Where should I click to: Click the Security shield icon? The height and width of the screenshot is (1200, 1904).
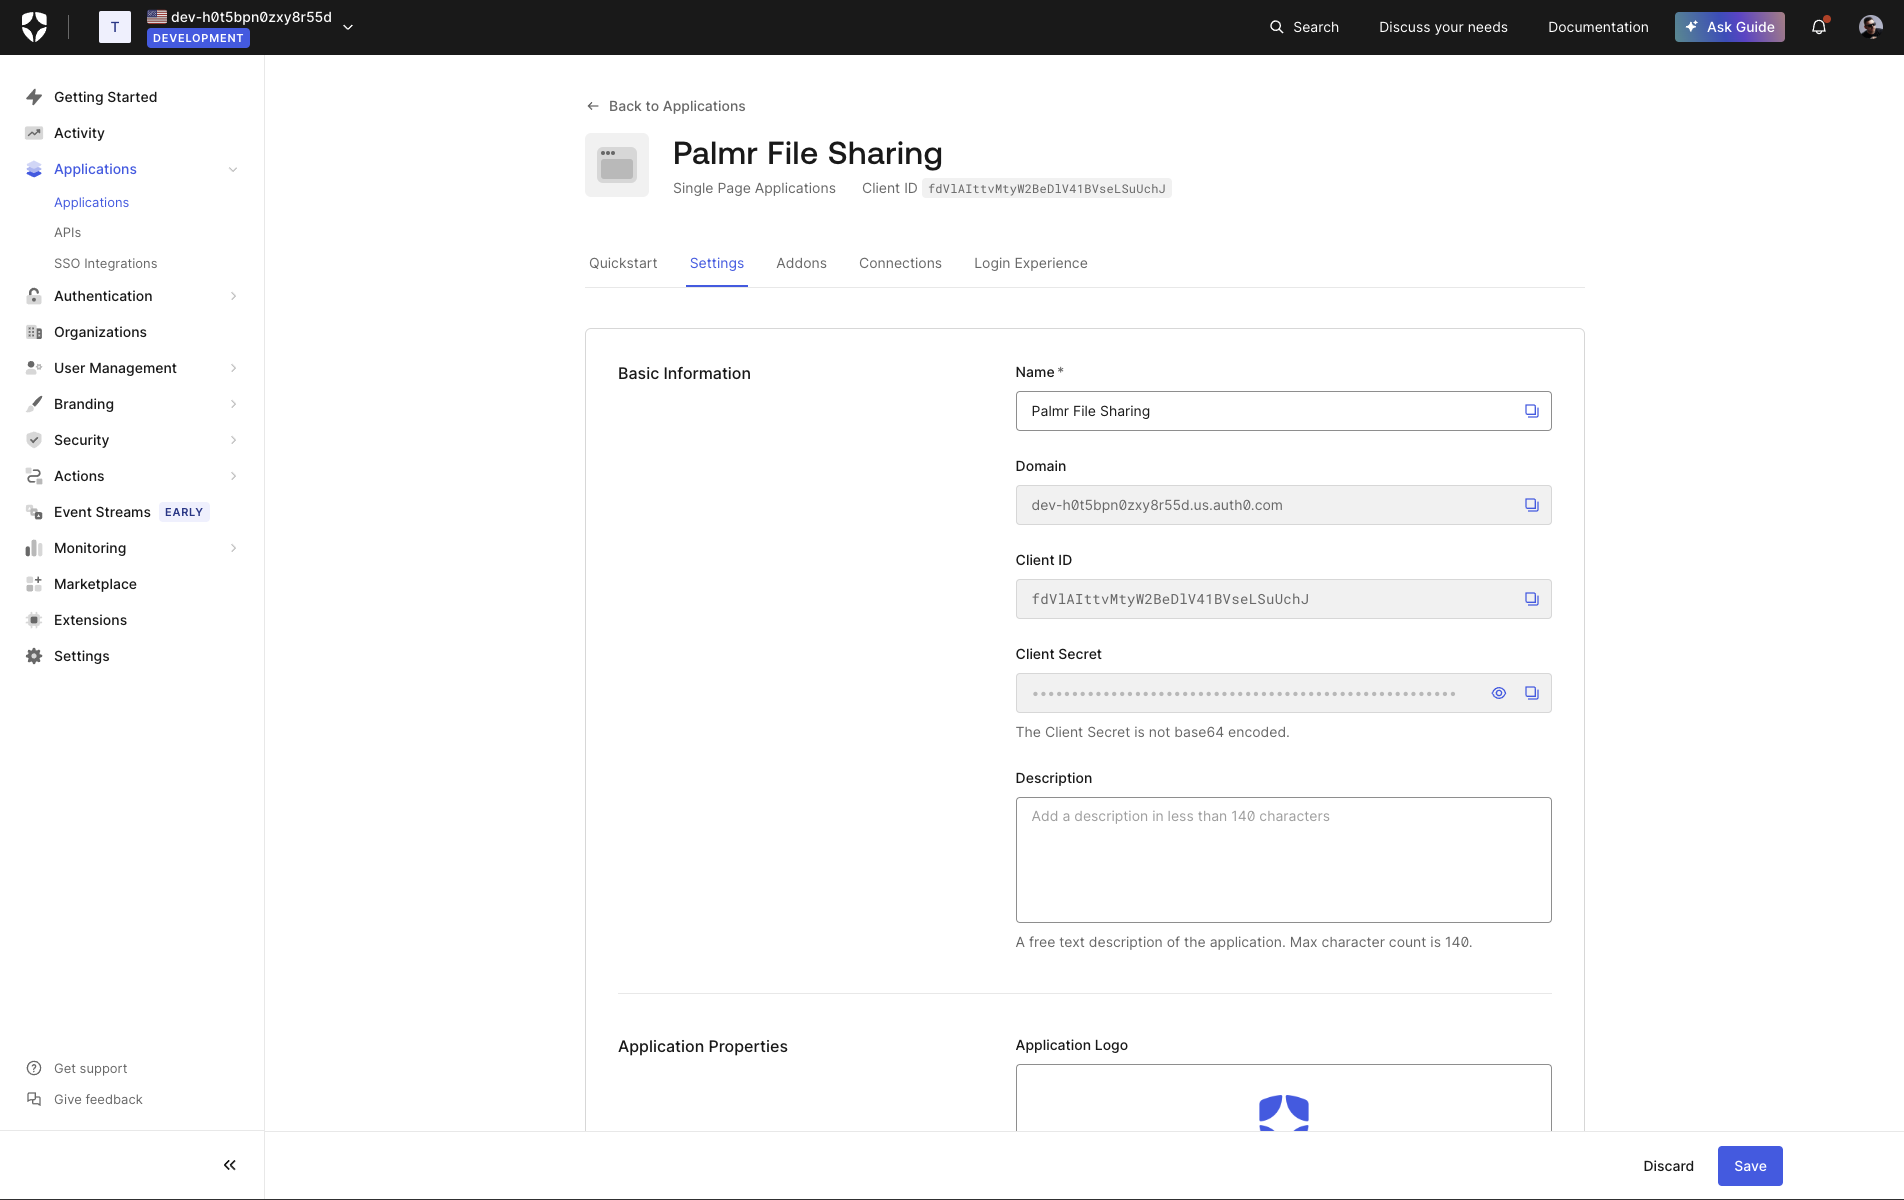34,440
